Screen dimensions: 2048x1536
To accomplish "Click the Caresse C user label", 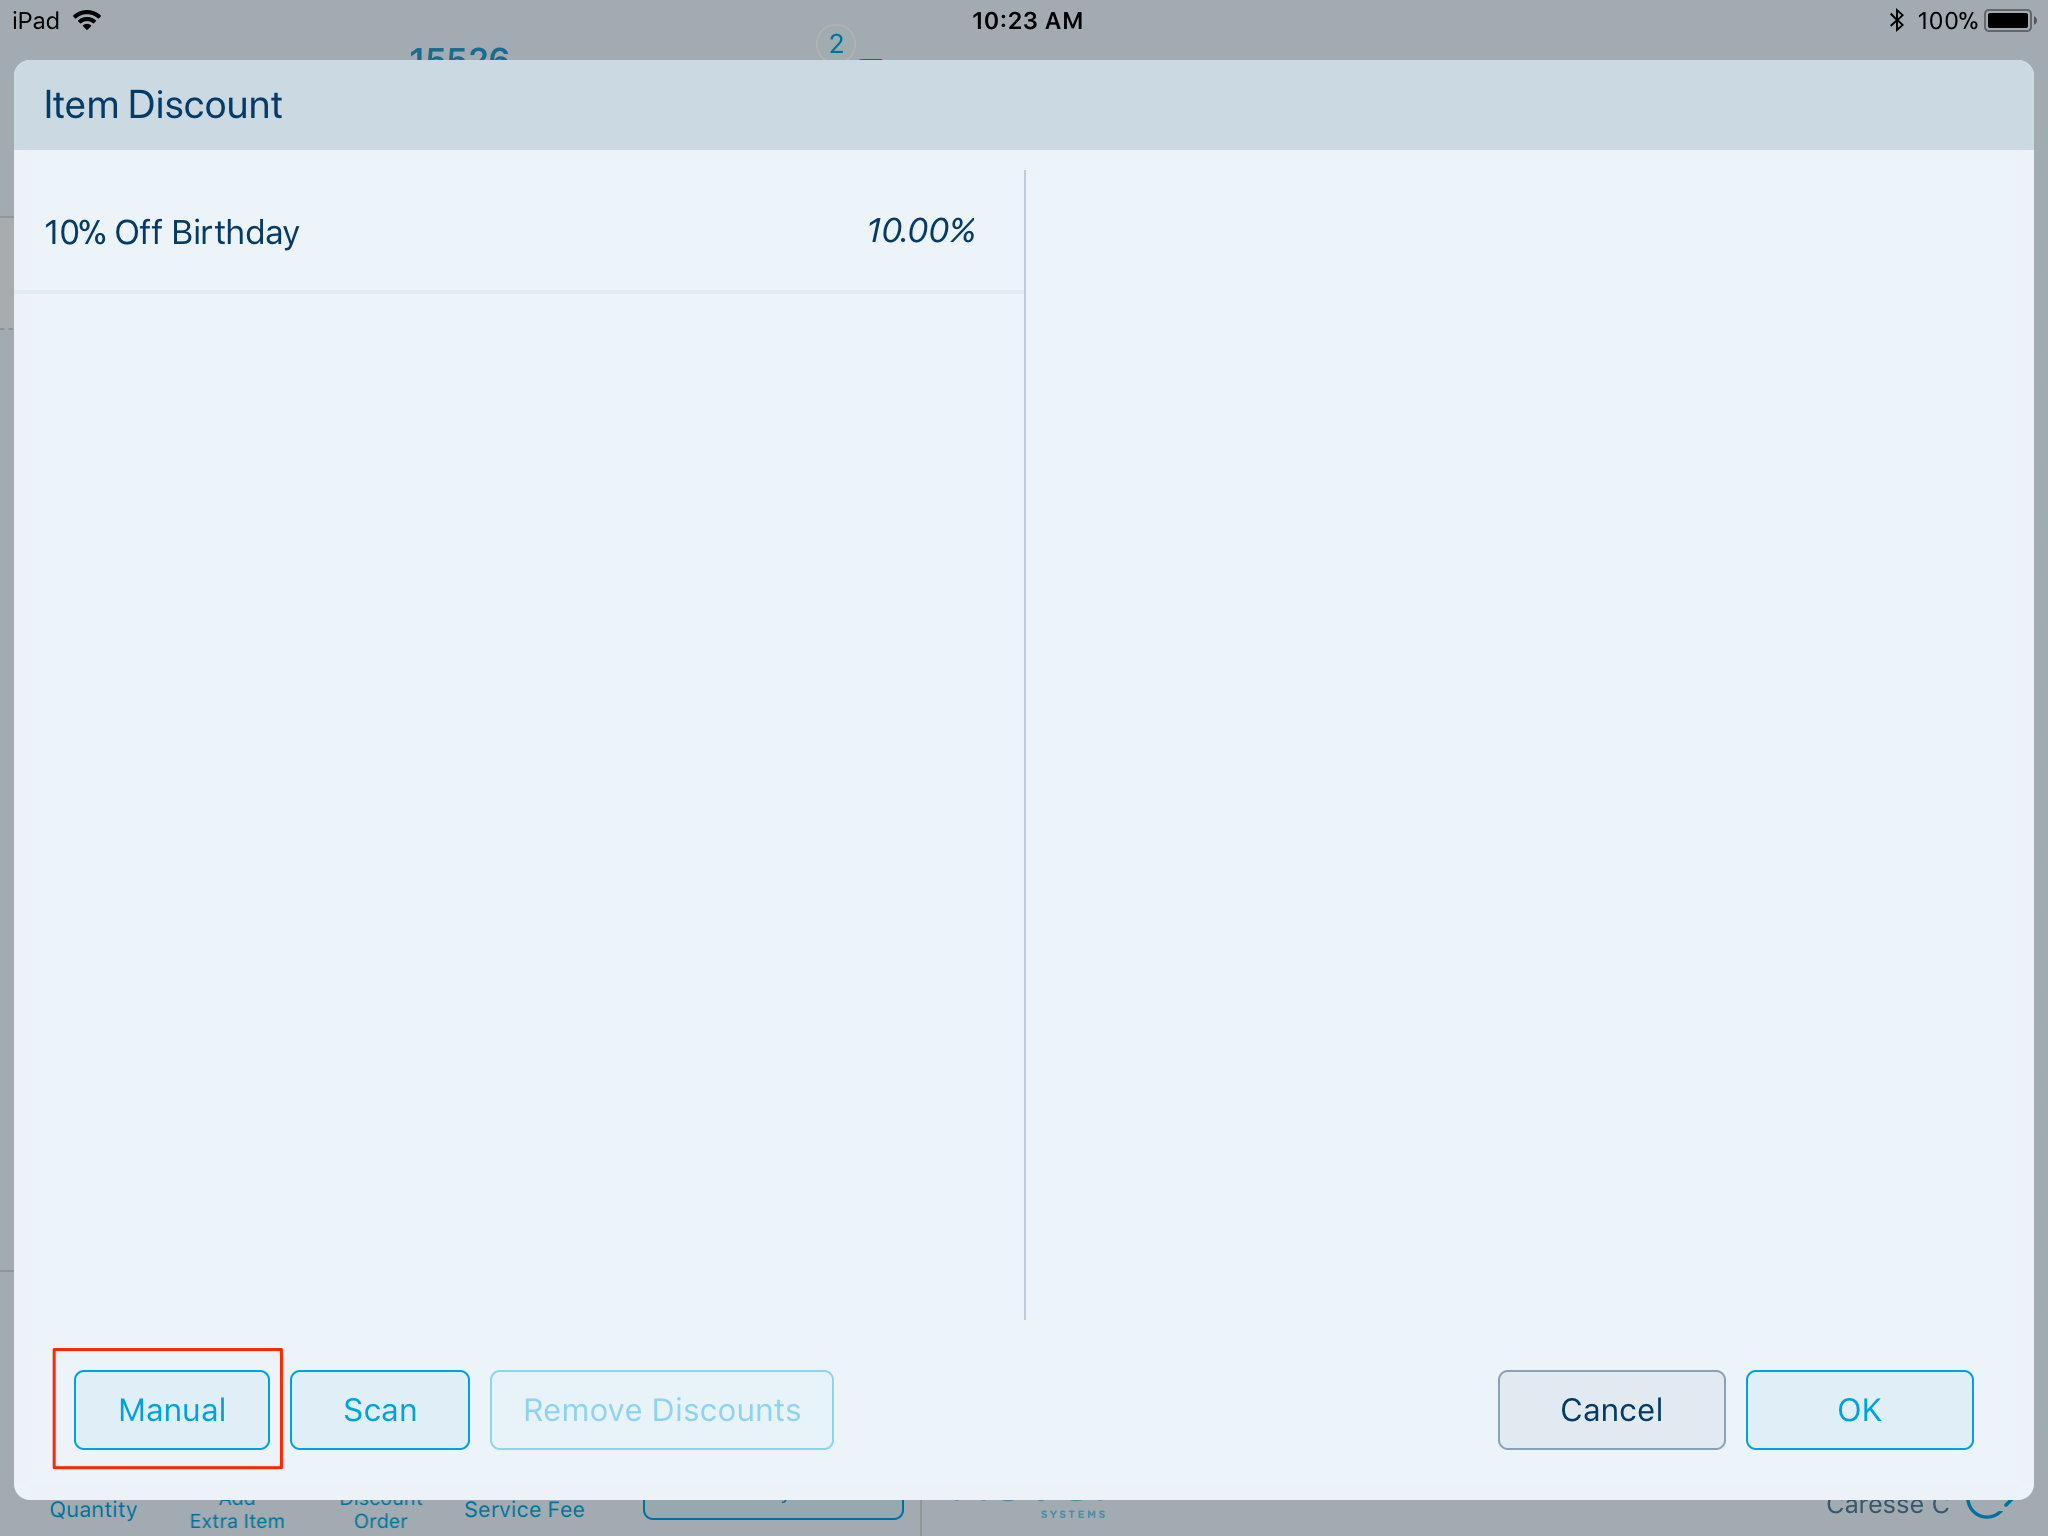I will [x=1886, y=1508].
